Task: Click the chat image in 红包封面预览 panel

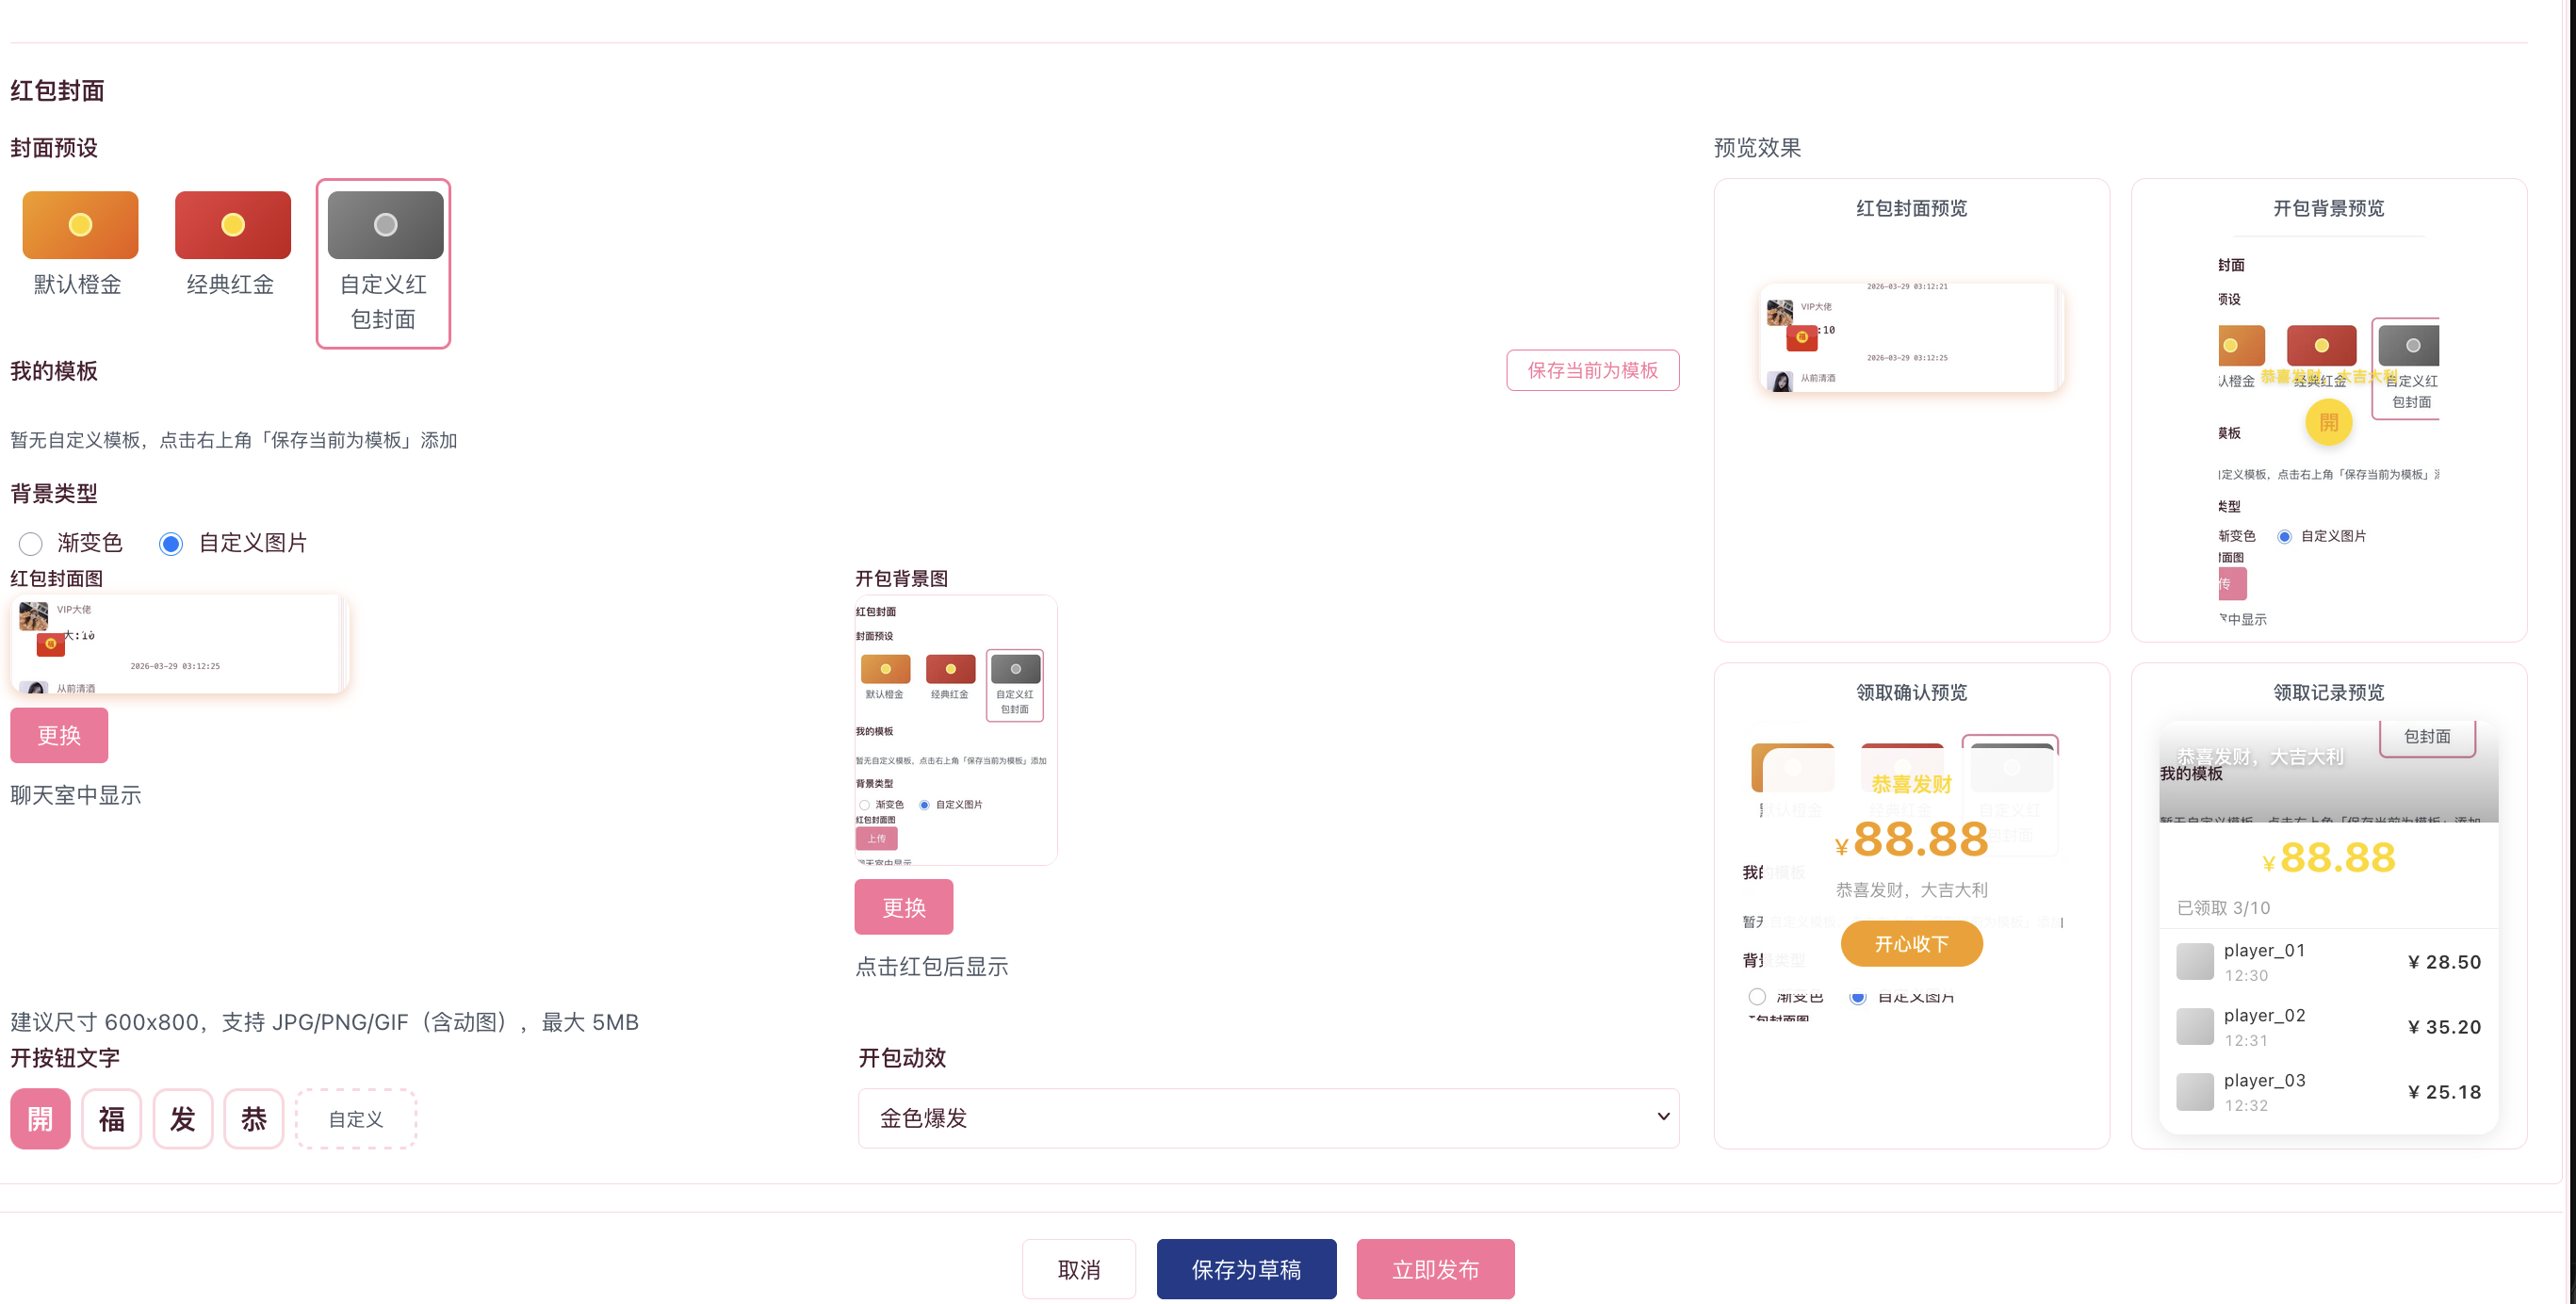Action: click(x=1911, y=337)
